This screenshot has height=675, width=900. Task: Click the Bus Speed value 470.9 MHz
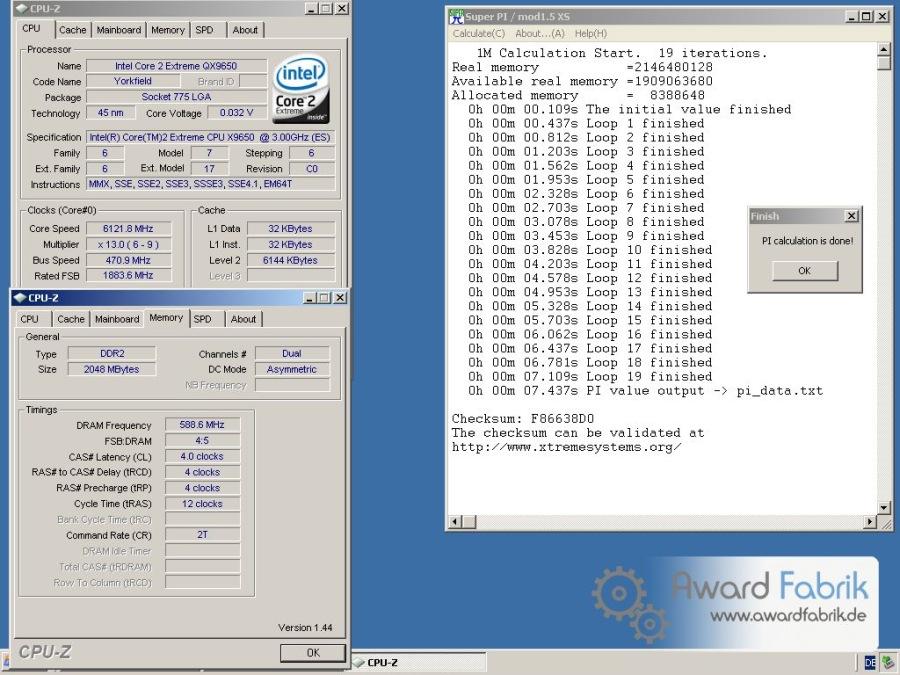point(128,260)
